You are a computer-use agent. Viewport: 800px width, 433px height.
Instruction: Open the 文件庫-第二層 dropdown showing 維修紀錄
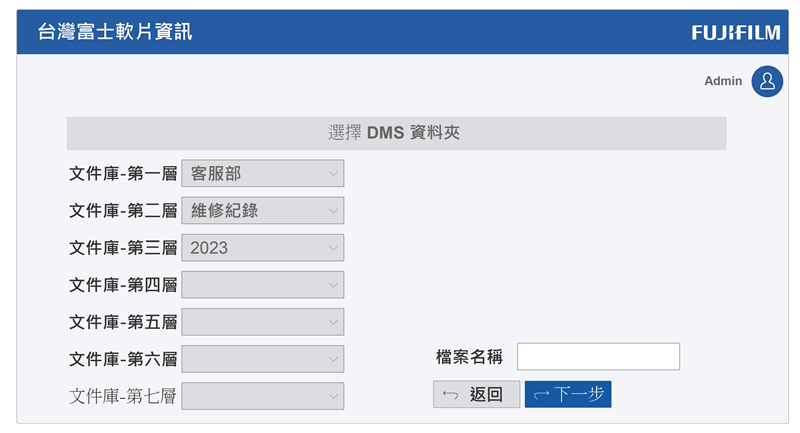[263, 210]
